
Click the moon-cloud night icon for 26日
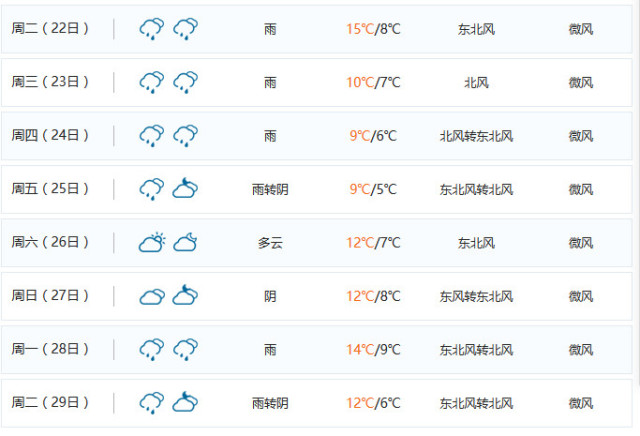(x=185, y=242)
